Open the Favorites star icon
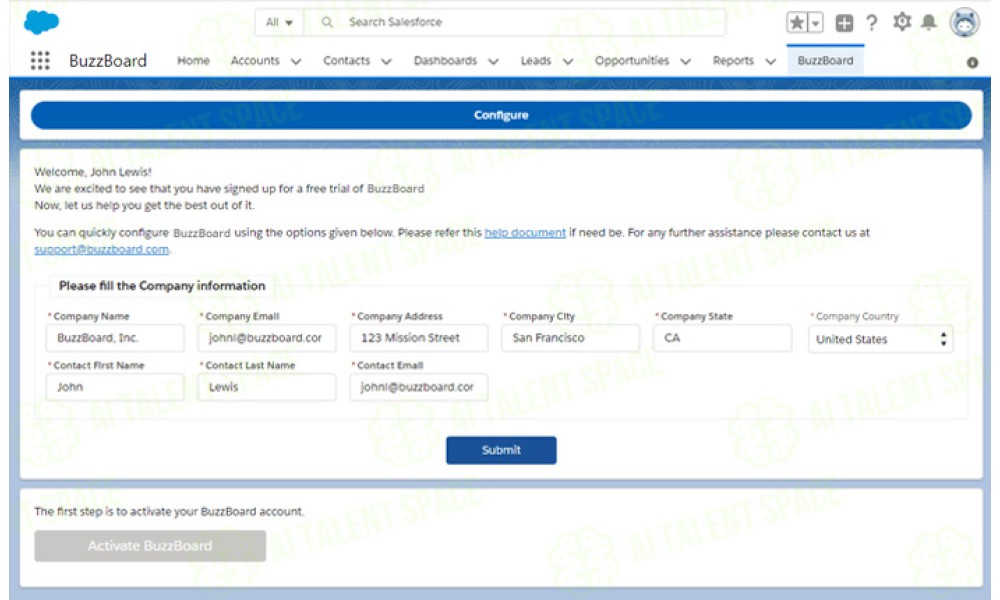The width and height of the screenshot is (1000, 600). tap(797, 23)
